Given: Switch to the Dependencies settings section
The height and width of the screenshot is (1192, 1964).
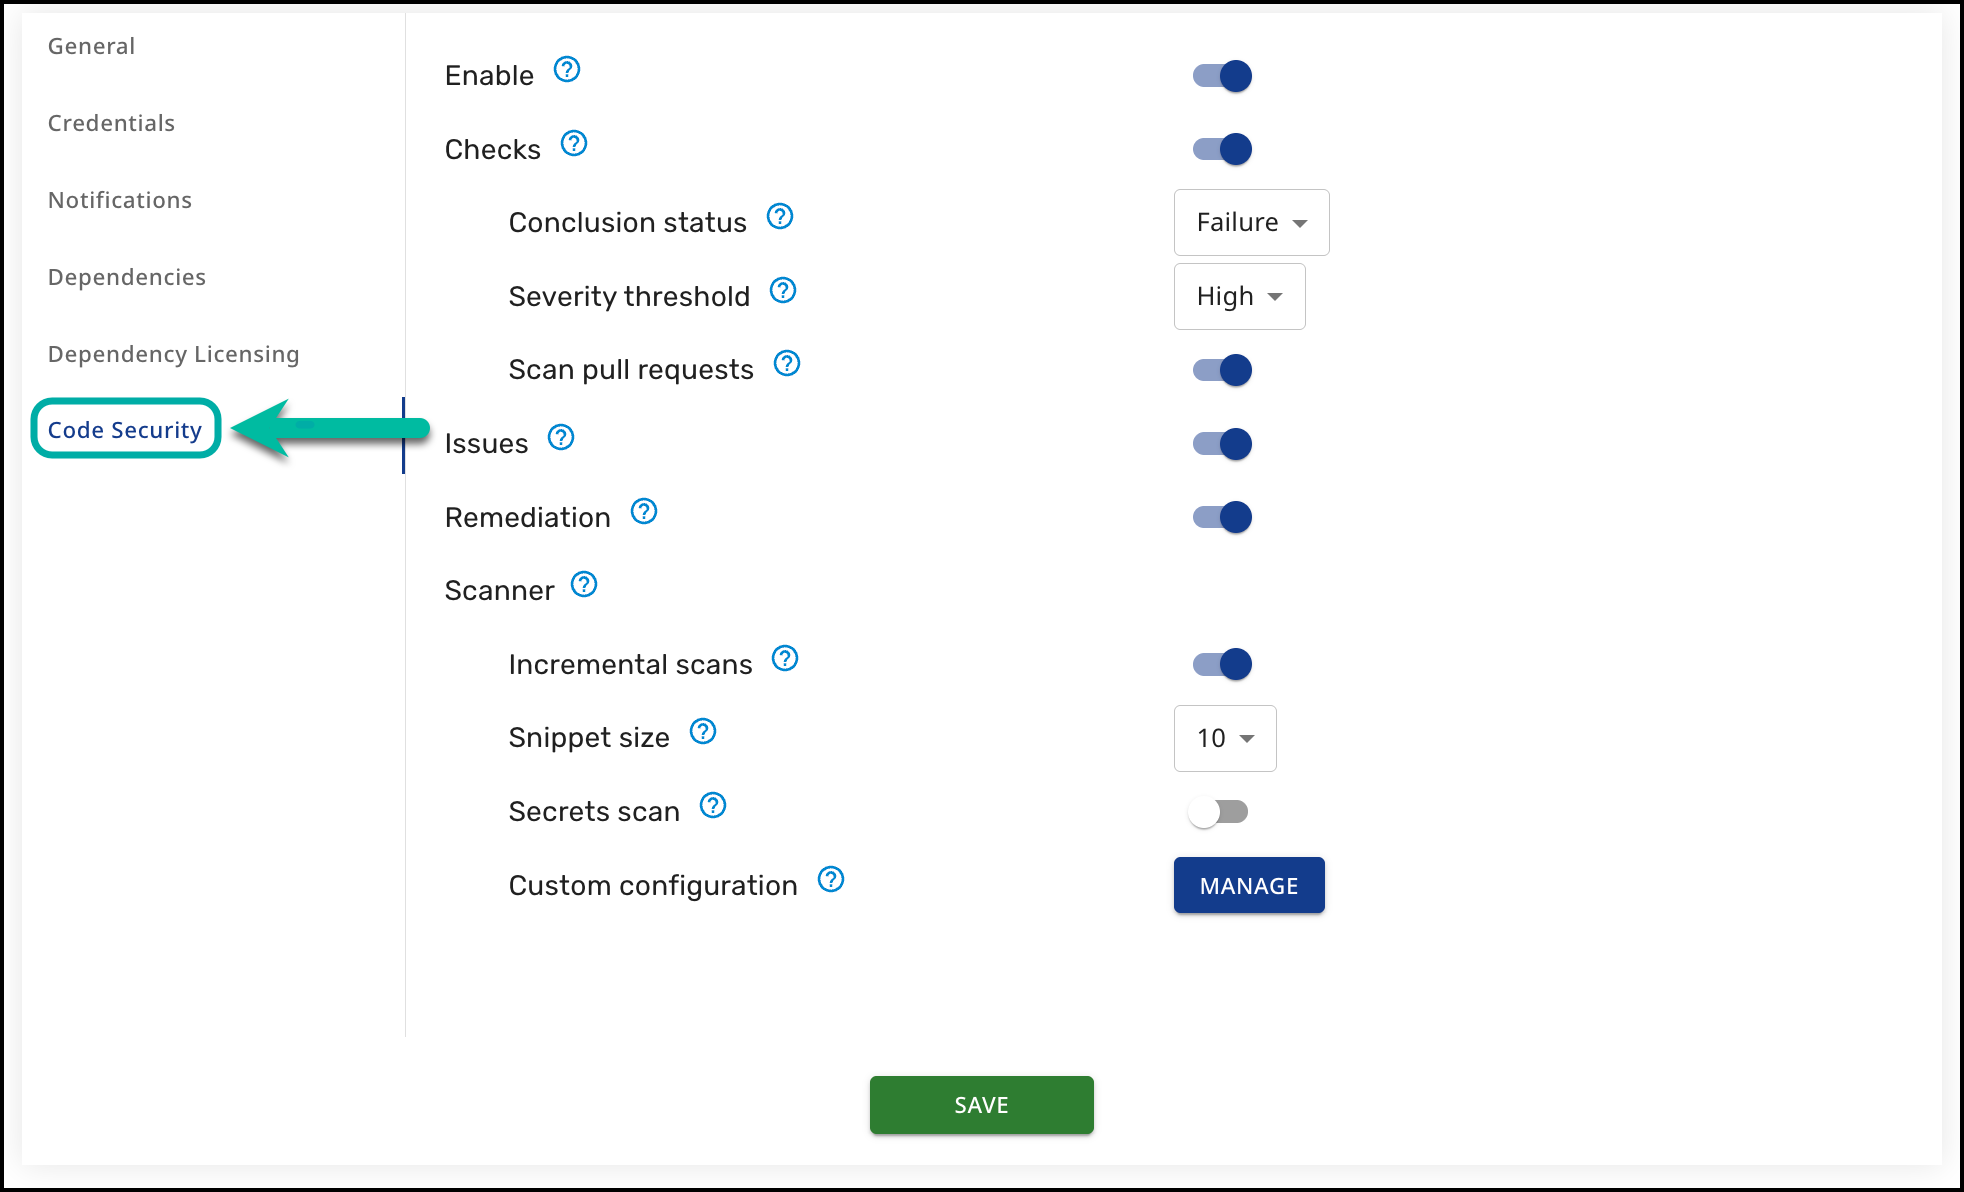Looking at the screenshot, I should [127, 277].
